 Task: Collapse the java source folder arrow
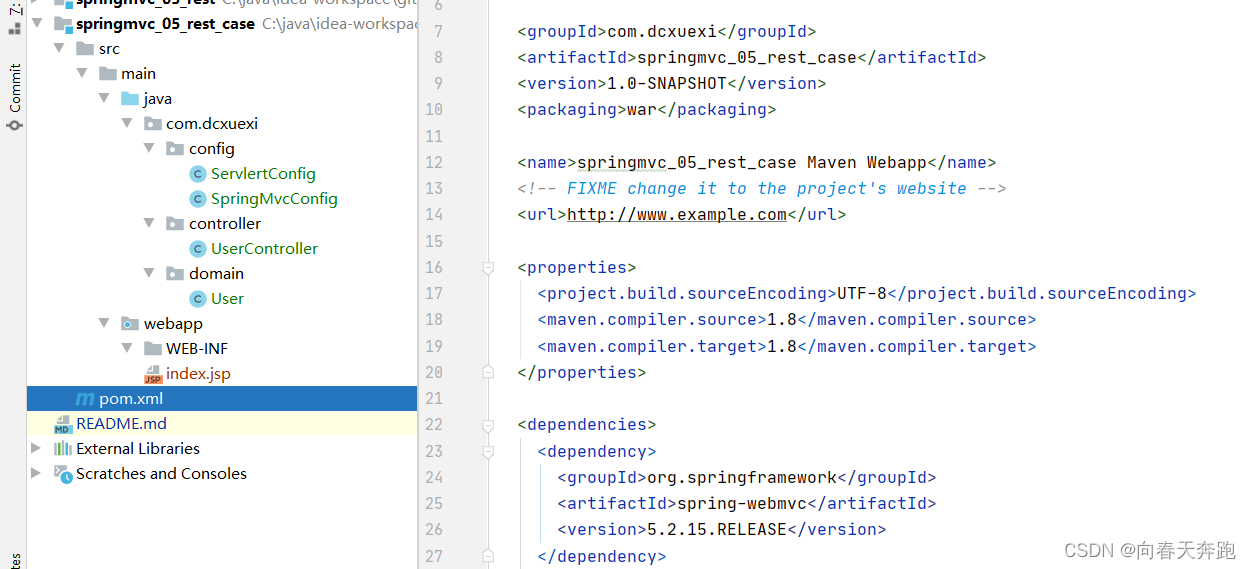click(x=104, y=98)
